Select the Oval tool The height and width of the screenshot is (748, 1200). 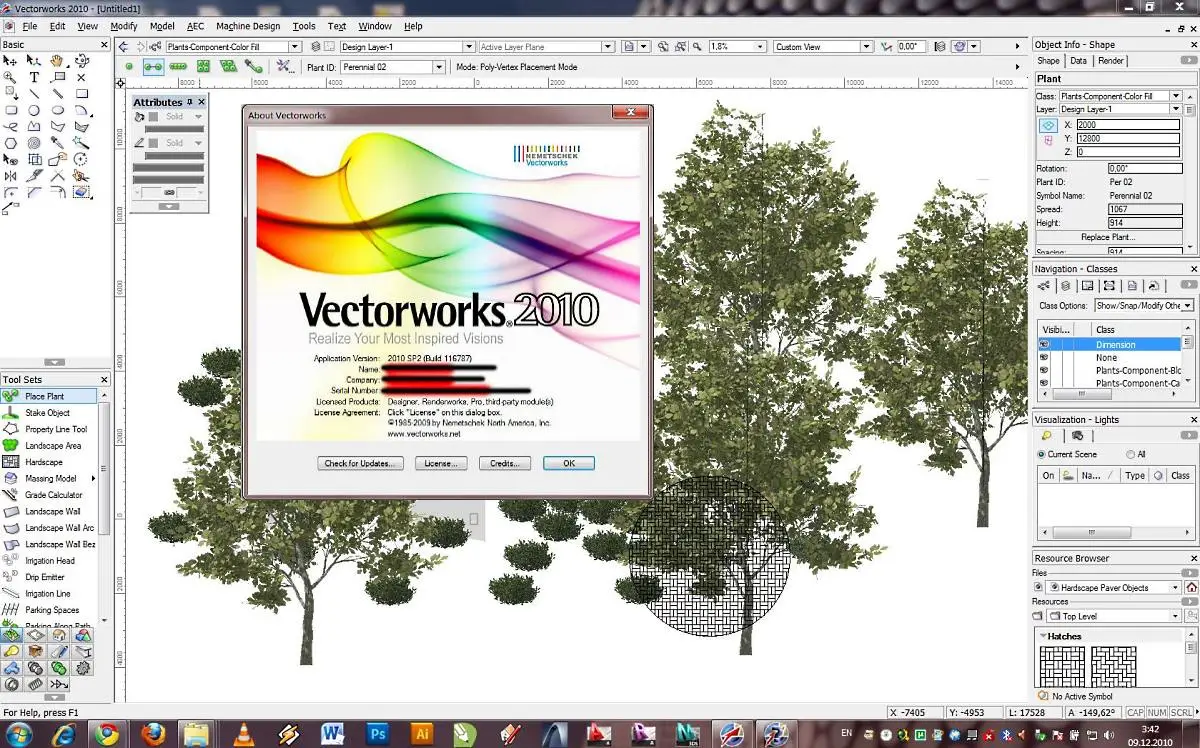coord(57,110)
